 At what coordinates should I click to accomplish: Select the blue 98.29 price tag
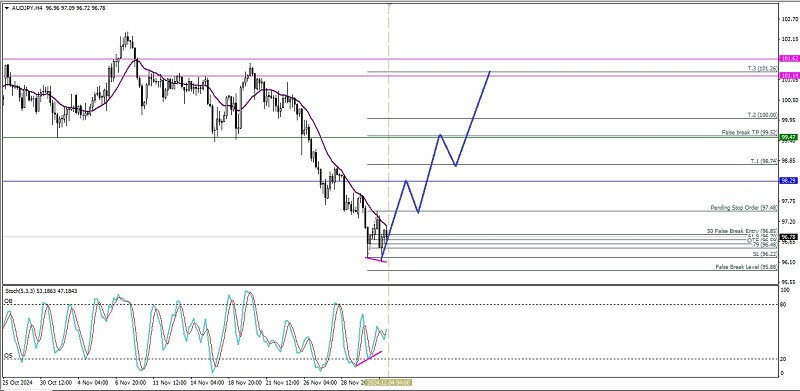789,181
